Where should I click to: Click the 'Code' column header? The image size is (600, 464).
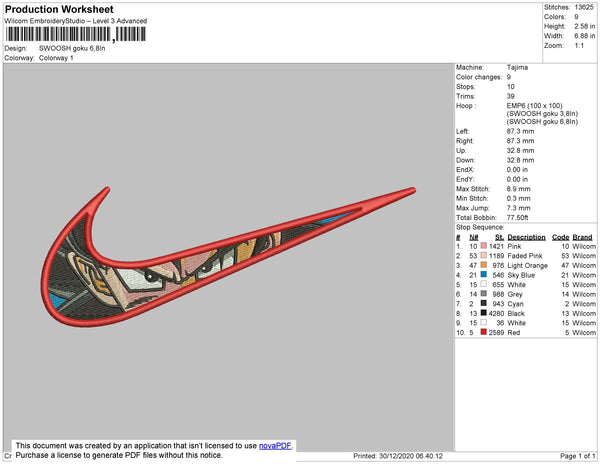561,237
